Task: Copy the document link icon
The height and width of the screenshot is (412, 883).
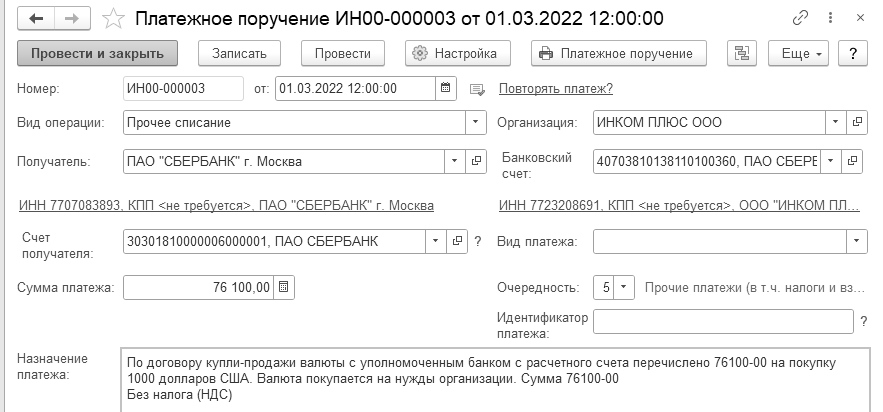Action: click(800, 19)
